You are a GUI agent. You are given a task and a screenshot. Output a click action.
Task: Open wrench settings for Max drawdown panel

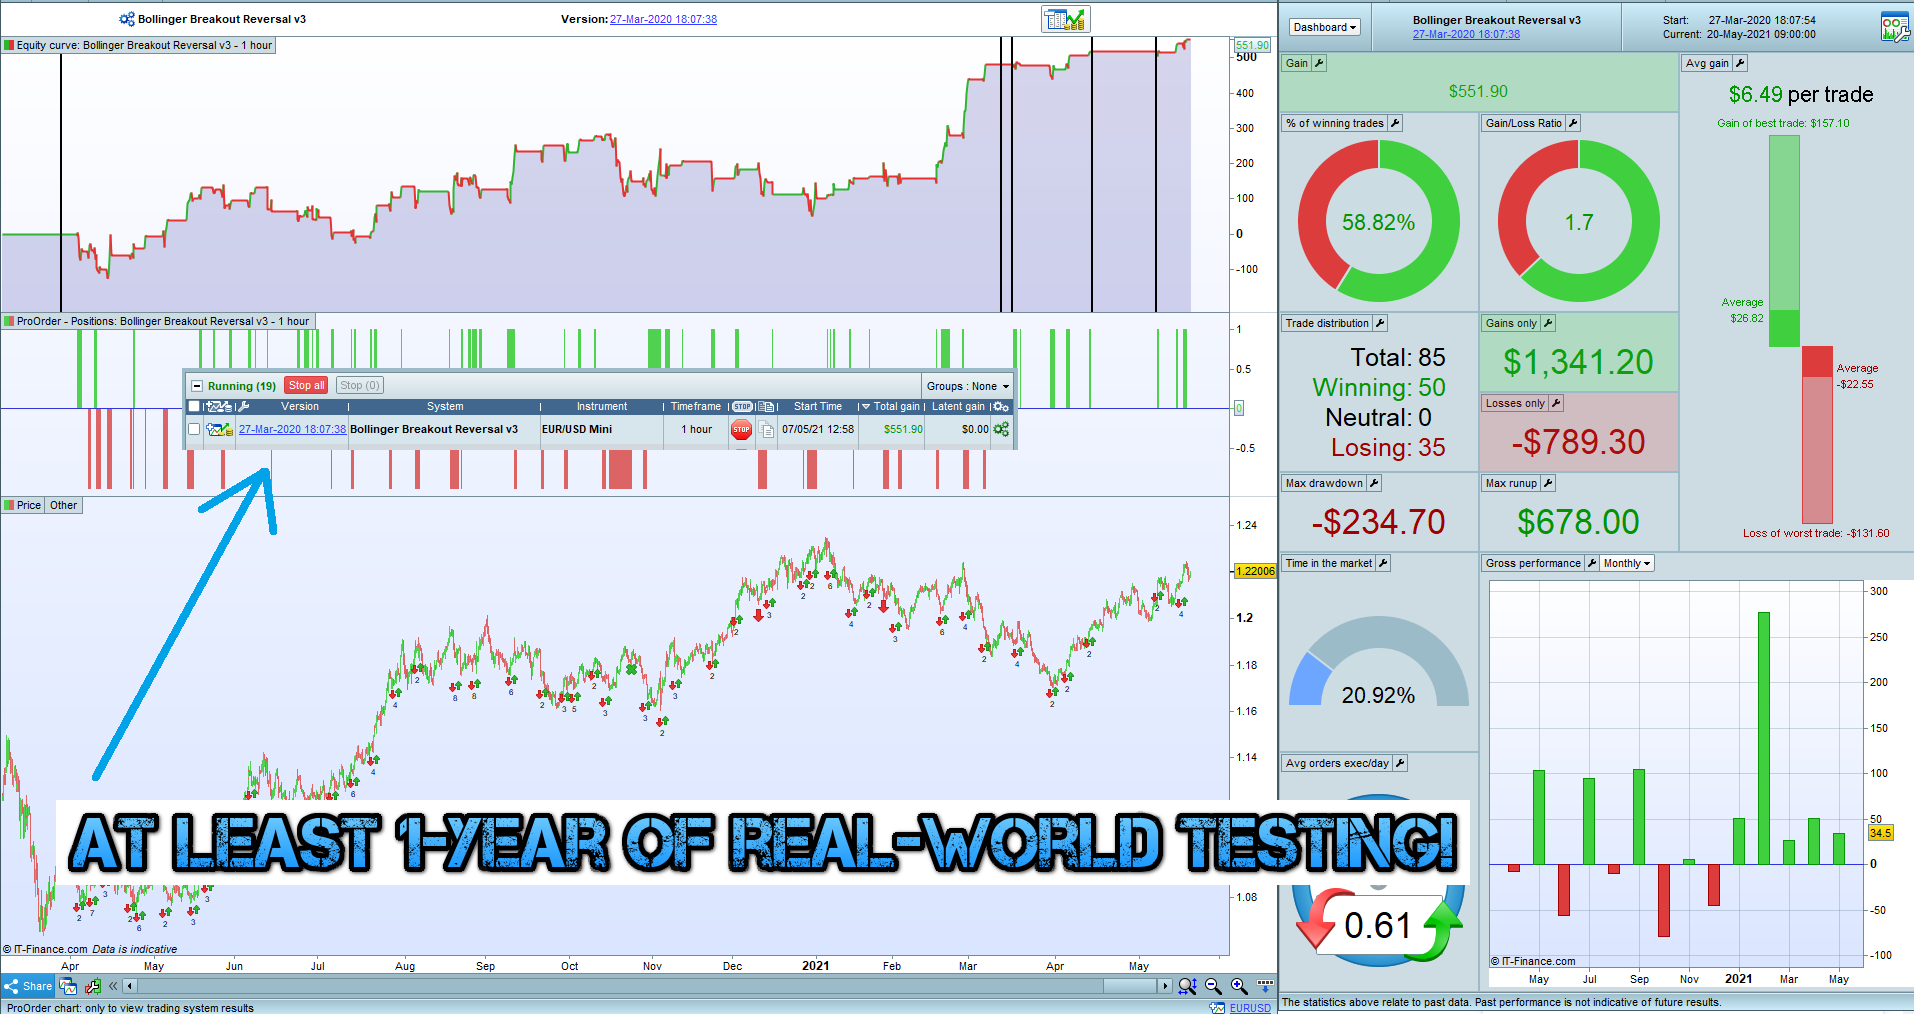tap(1374, 483)
